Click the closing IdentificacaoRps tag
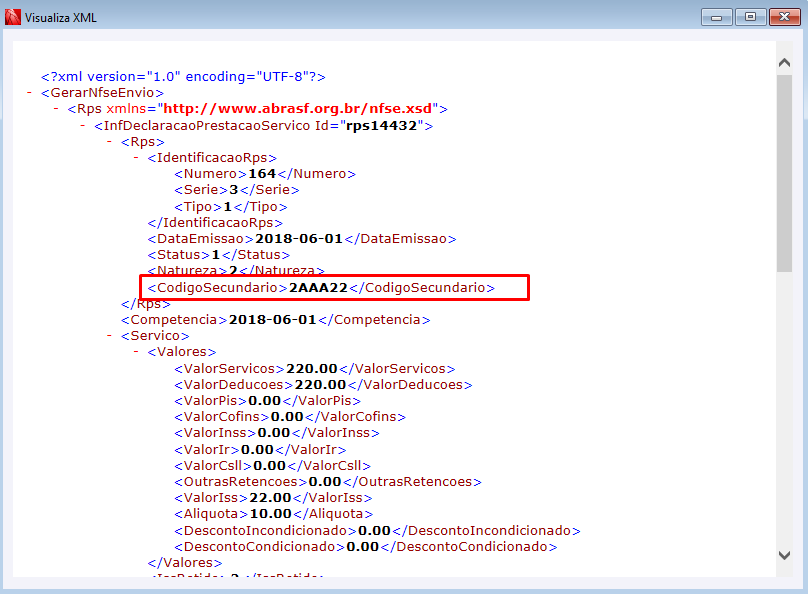This screenshot has height=594, width=808. (215, 223)
